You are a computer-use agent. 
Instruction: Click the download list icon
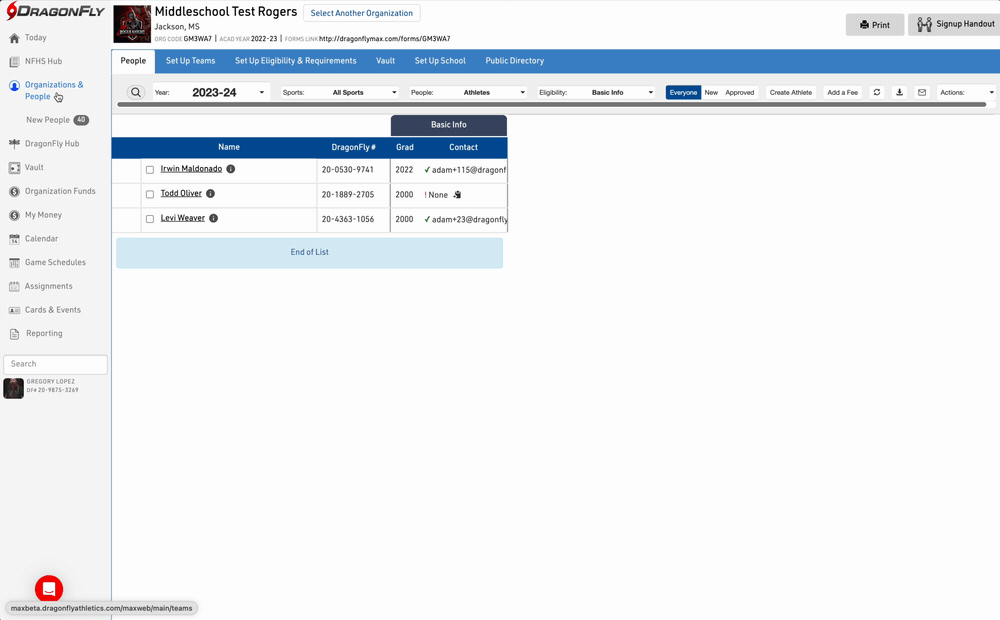point(899,93)
